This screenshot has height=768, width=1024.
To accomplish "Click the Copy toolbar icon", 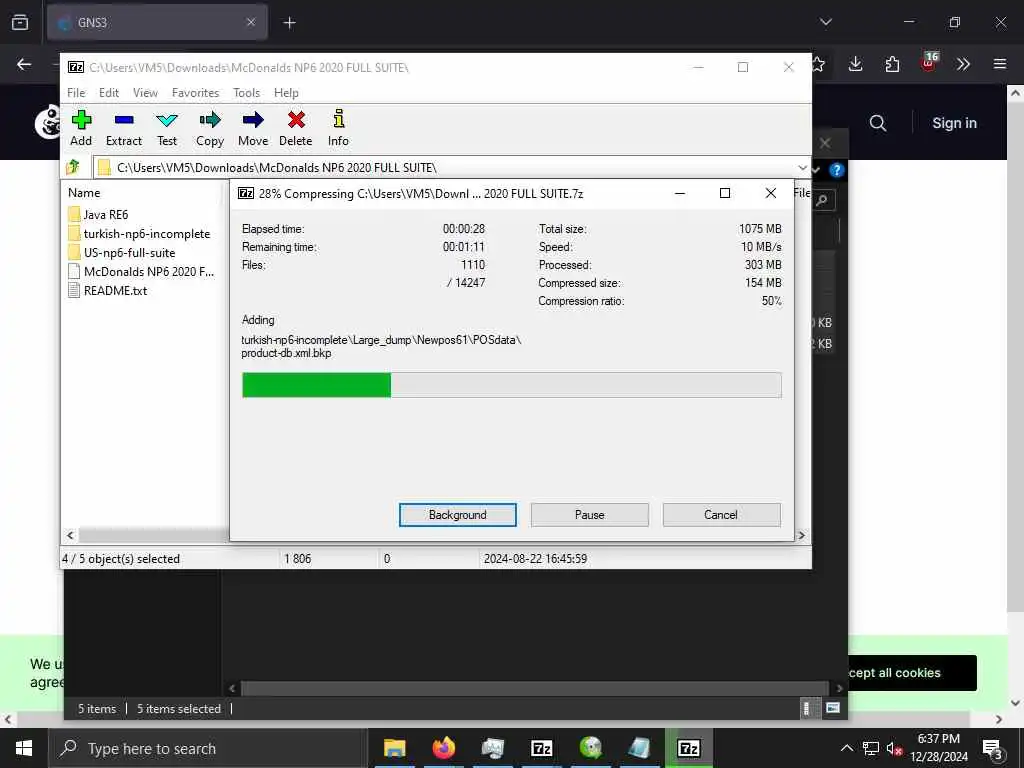I will click(210, 128).
